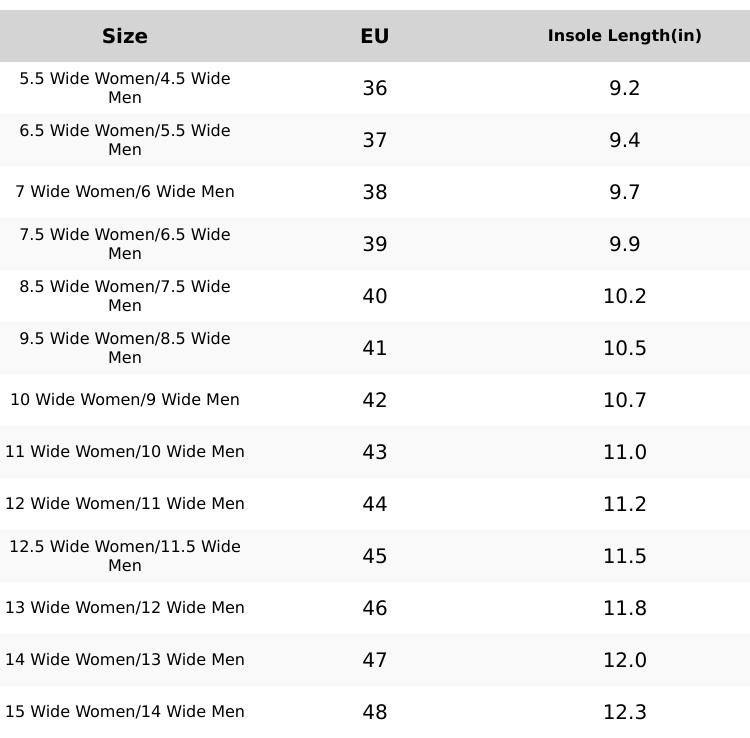Select the 10 Wide Women/9 Wide Men size
Viewport: 750px width, 738px height.
point(125,400)
